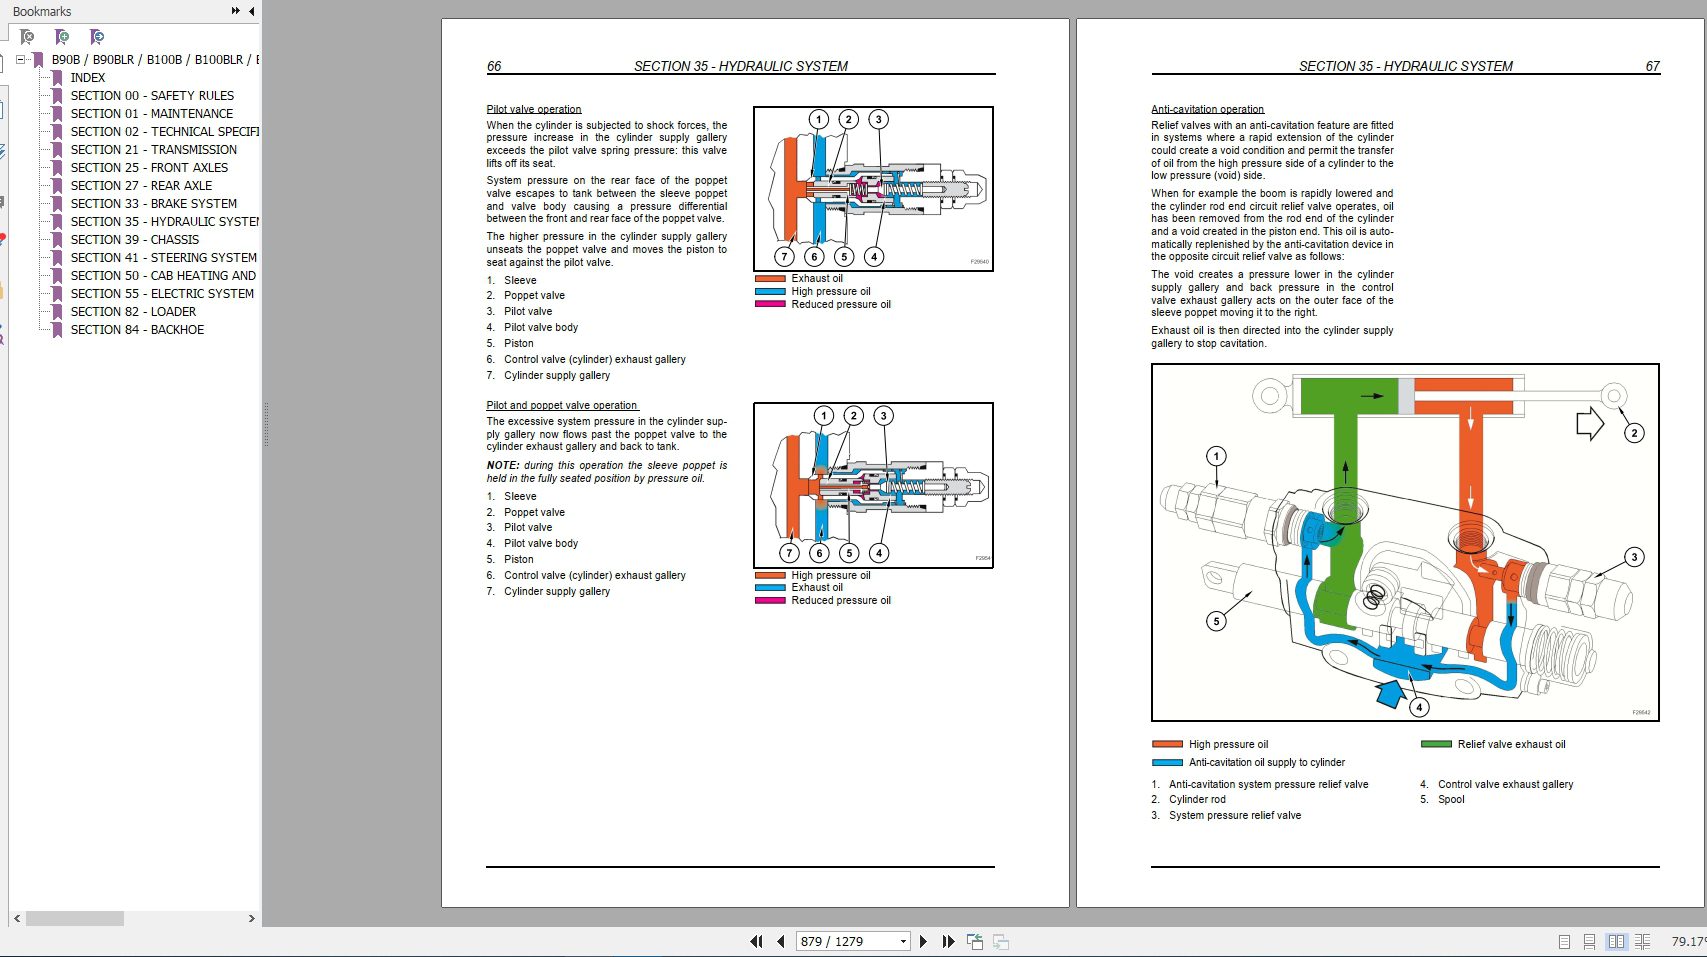The width and height of the screenshot is (1707, 957).
Task: Open the page number dropdown
Action: tap(902, 941)
